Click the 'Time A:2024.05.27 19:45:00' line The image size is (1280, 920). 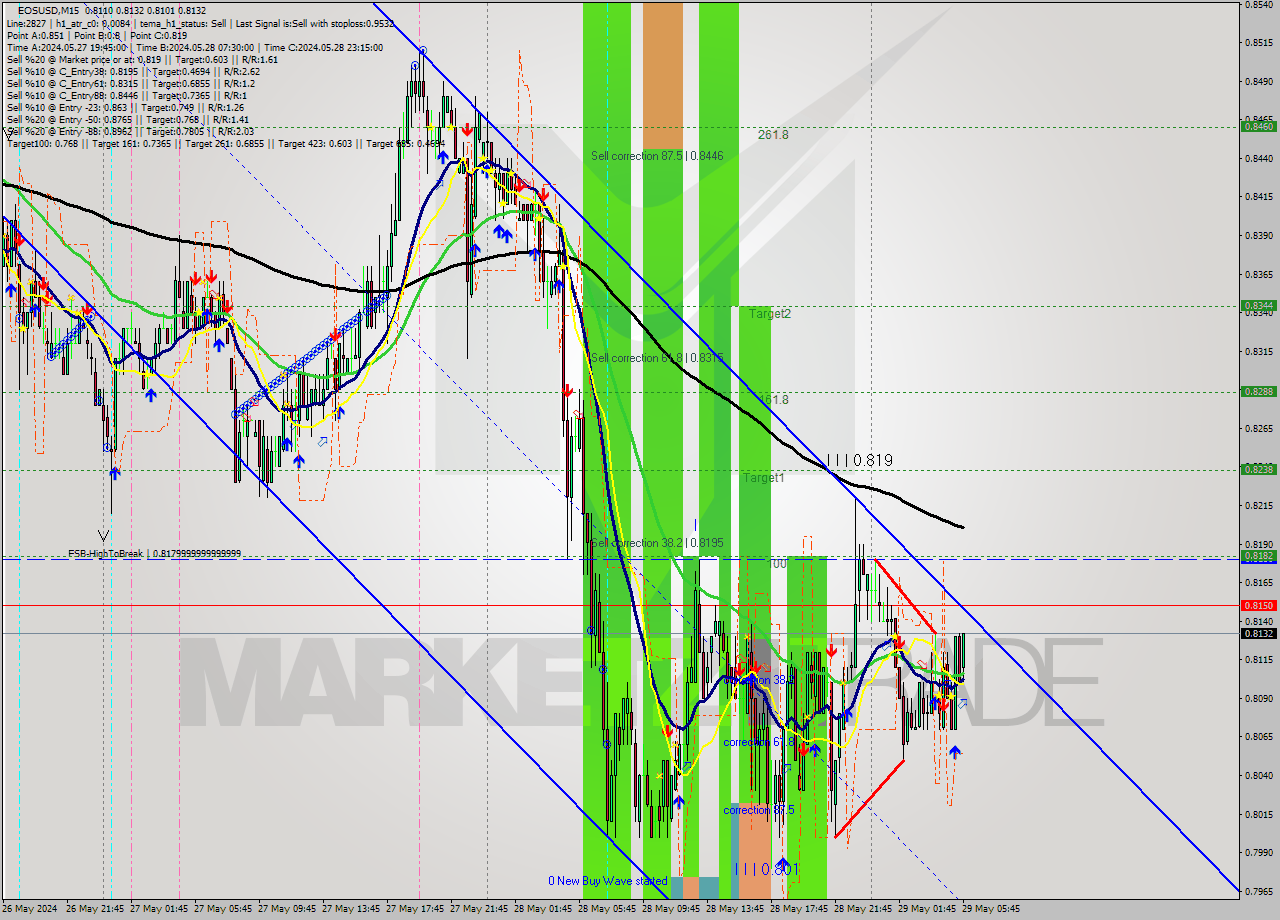click(194, 47)
